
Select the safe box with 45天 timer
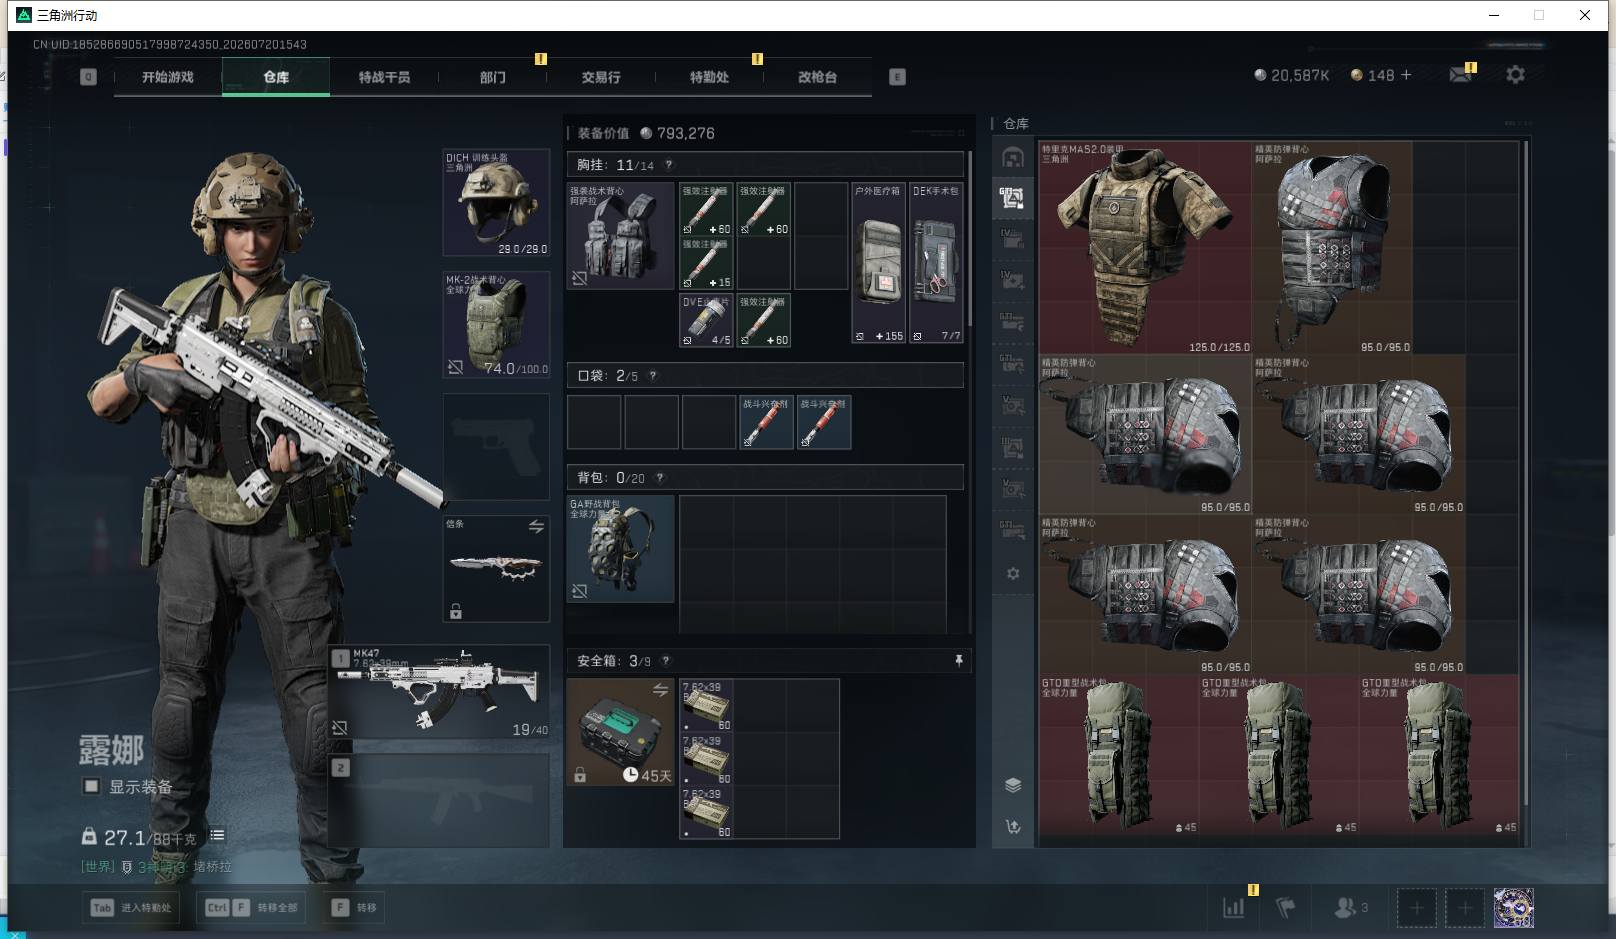(x=621, y=732)
